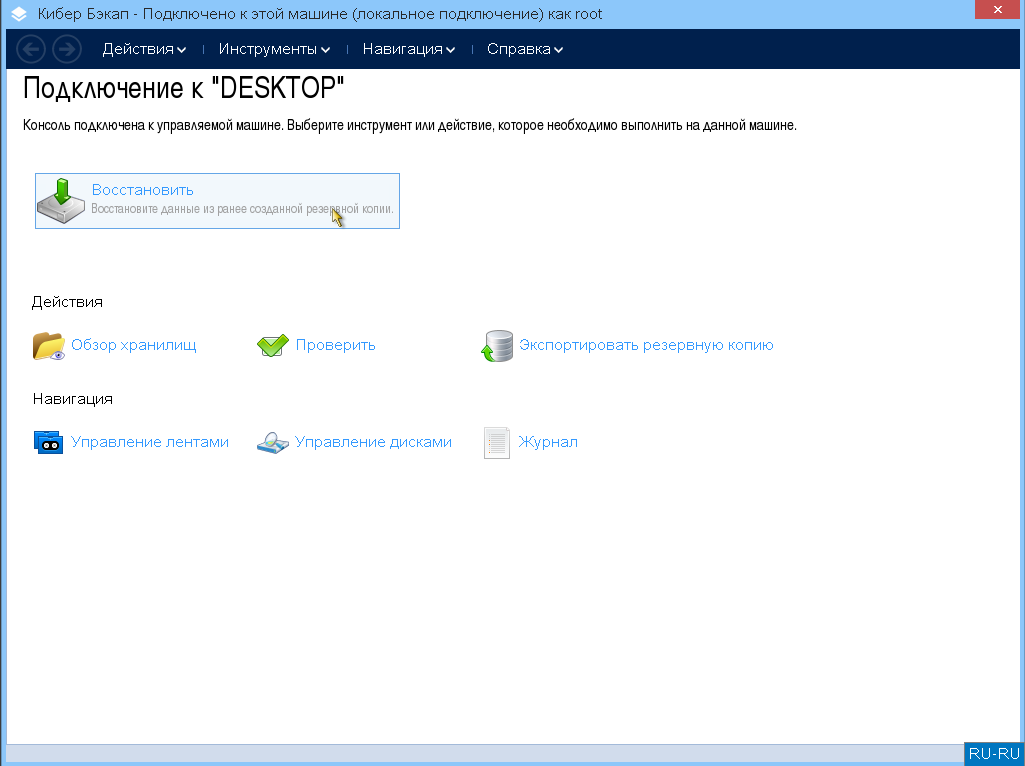The image size is (1025, 766).
Task: Click the Кибер Бэкап title bar icon
Action: pyautogui.click(x=18, y=15)
